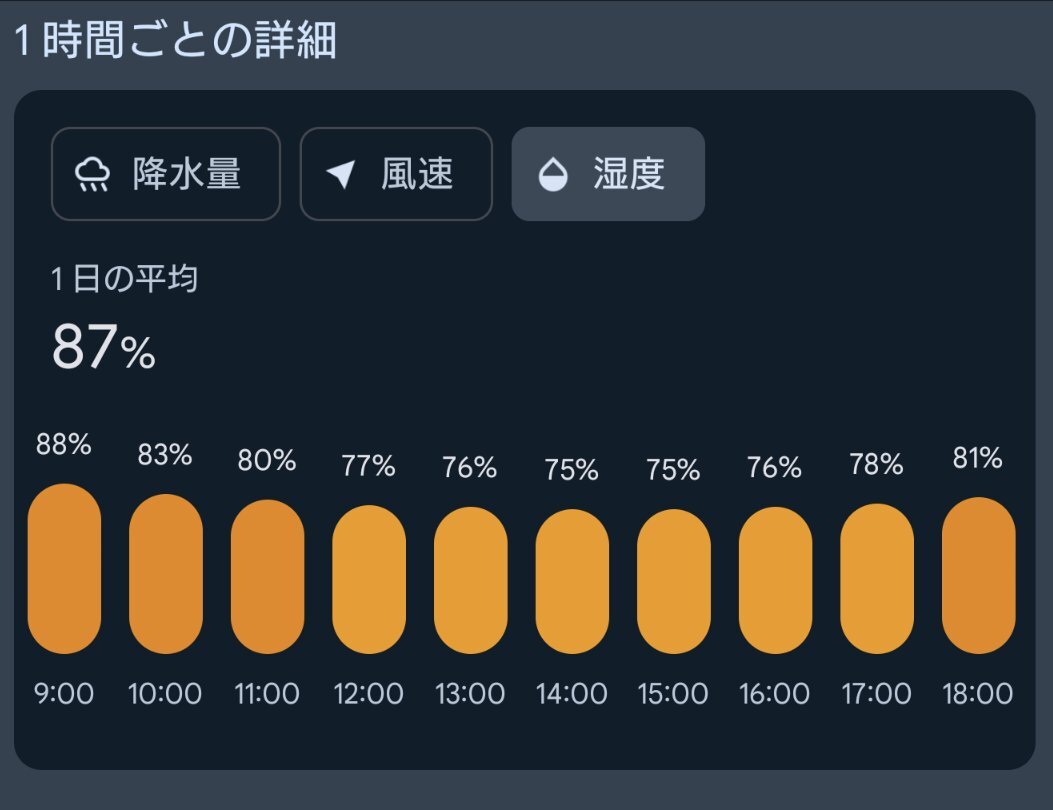Click the rain cloud icon for 降水量

tap(92, 175)
